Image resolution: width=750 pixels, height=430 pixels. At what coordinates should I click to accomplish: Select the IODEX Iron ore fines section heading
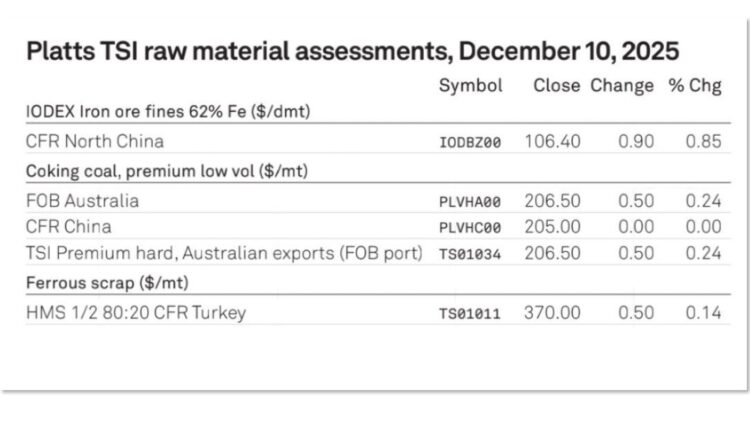[x=167, y=111]
